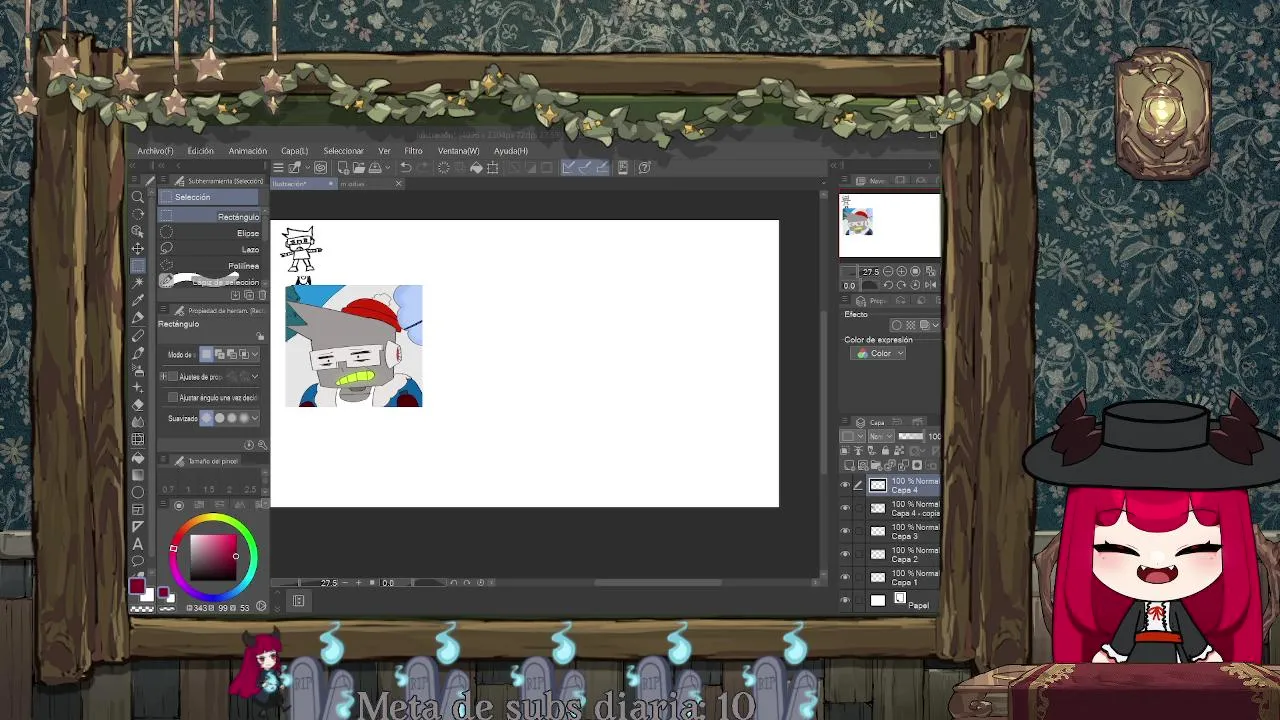Select the Balloon tool
Image resolution: width=1280 pixels, height=720 pixels.
point(138,560)
